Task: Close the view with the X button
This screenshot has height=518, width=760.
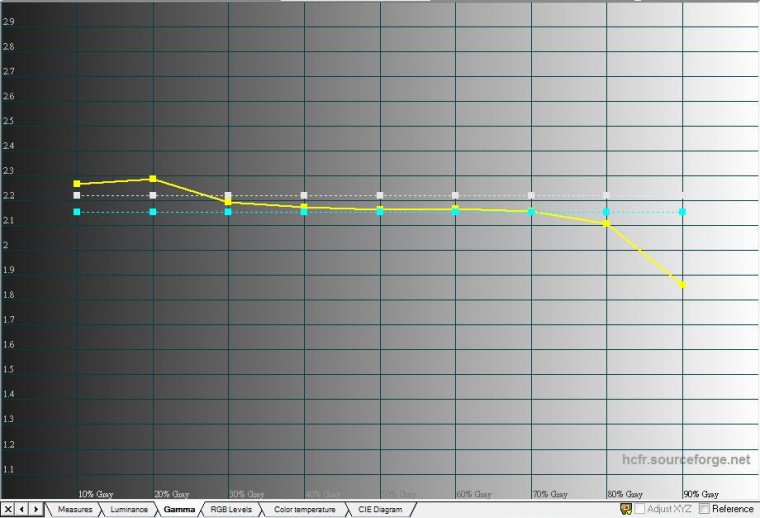Action: (8, 509)
